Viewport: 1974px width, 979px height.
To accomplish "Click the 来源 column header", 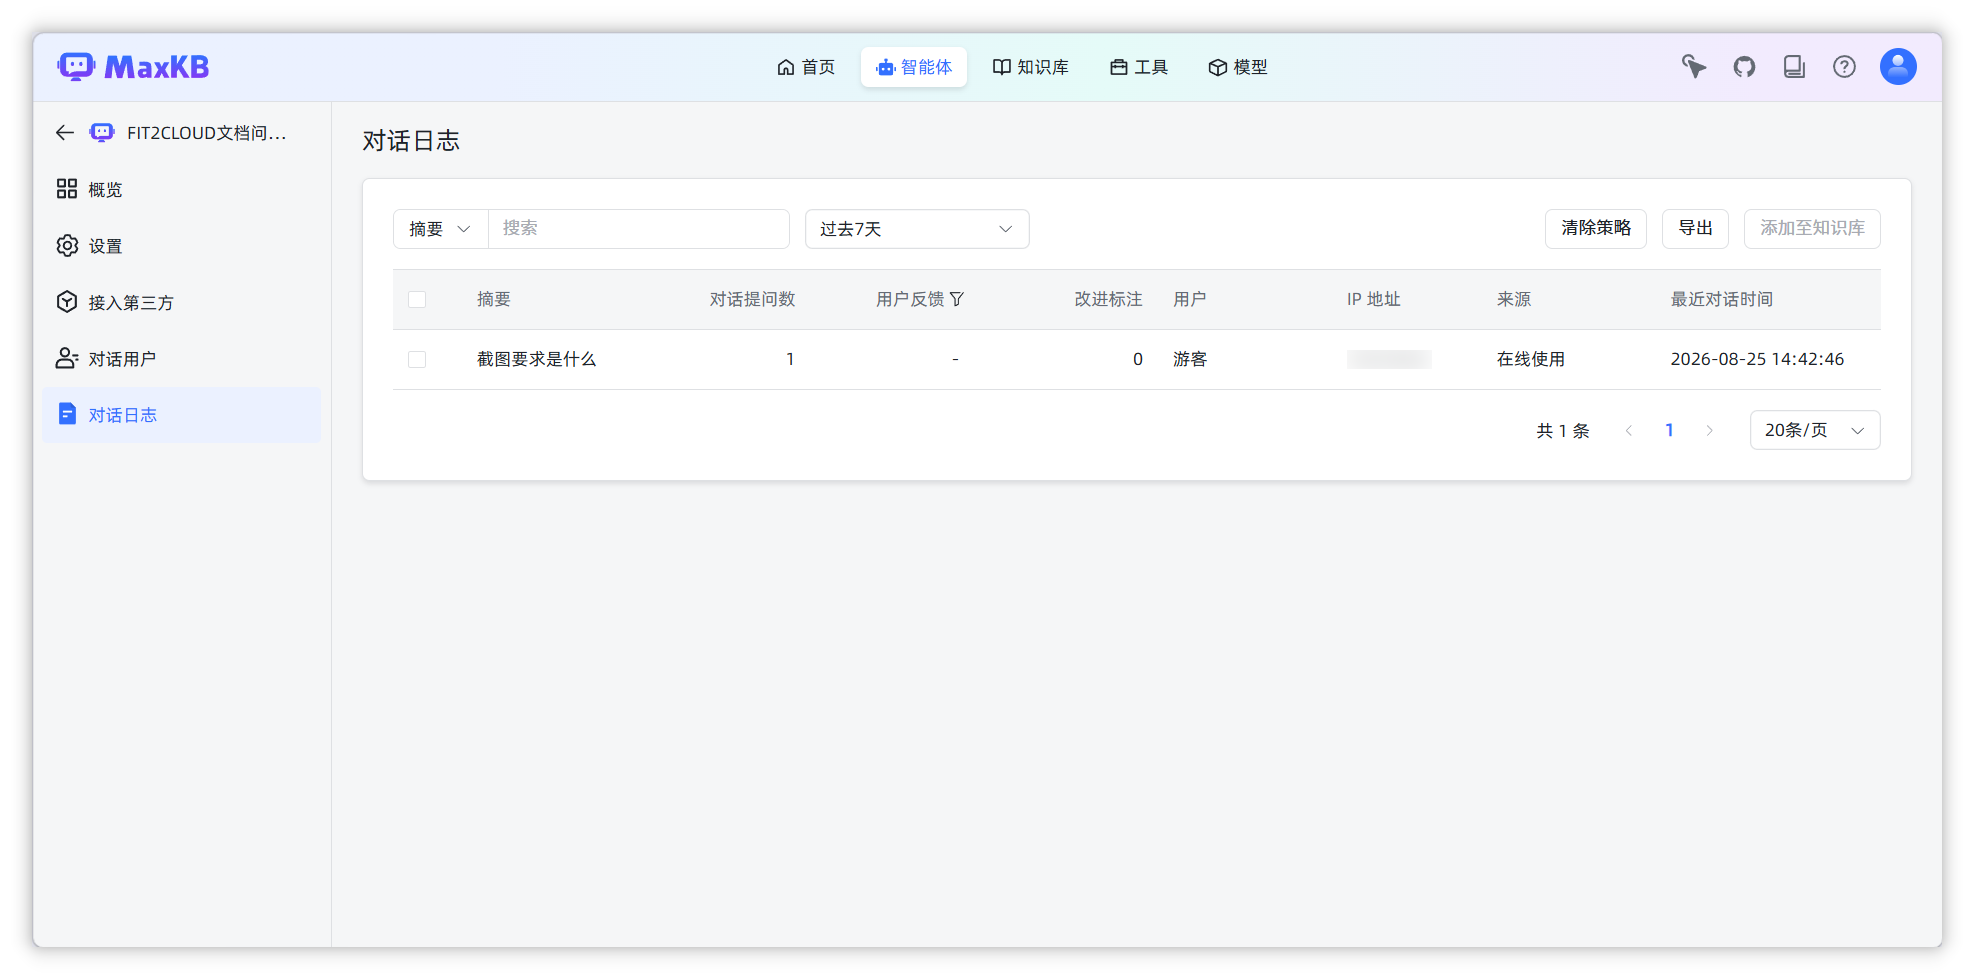I will click(1513, 299).
